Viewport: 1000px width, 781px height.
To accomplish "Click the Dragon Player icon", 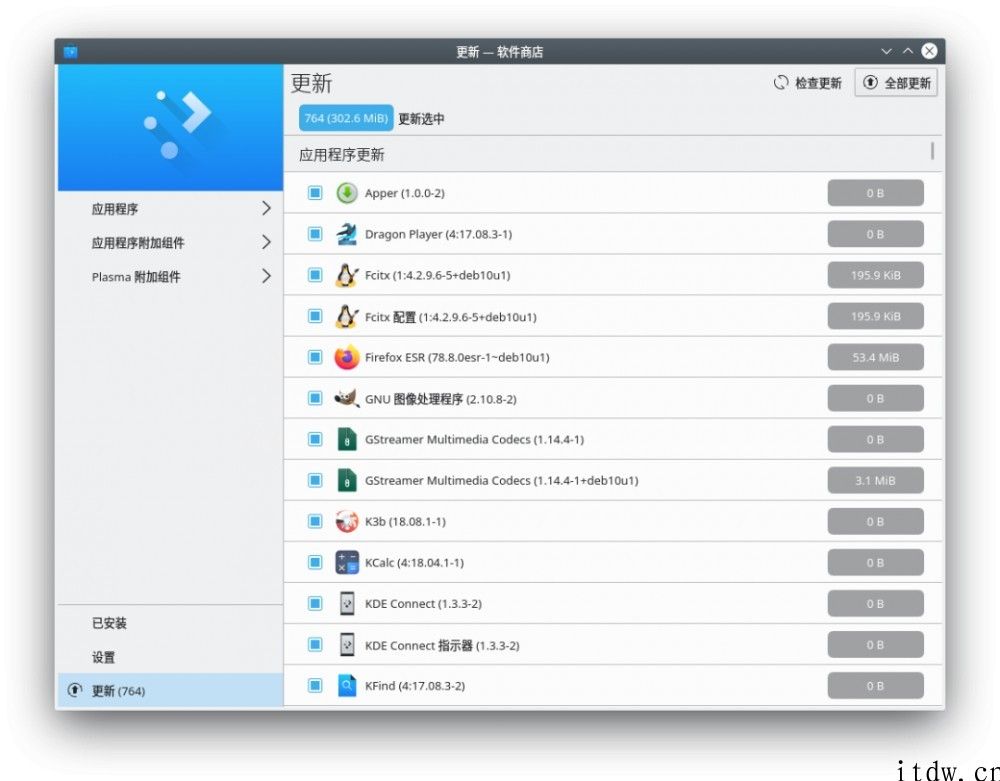I will coord(346,234).
